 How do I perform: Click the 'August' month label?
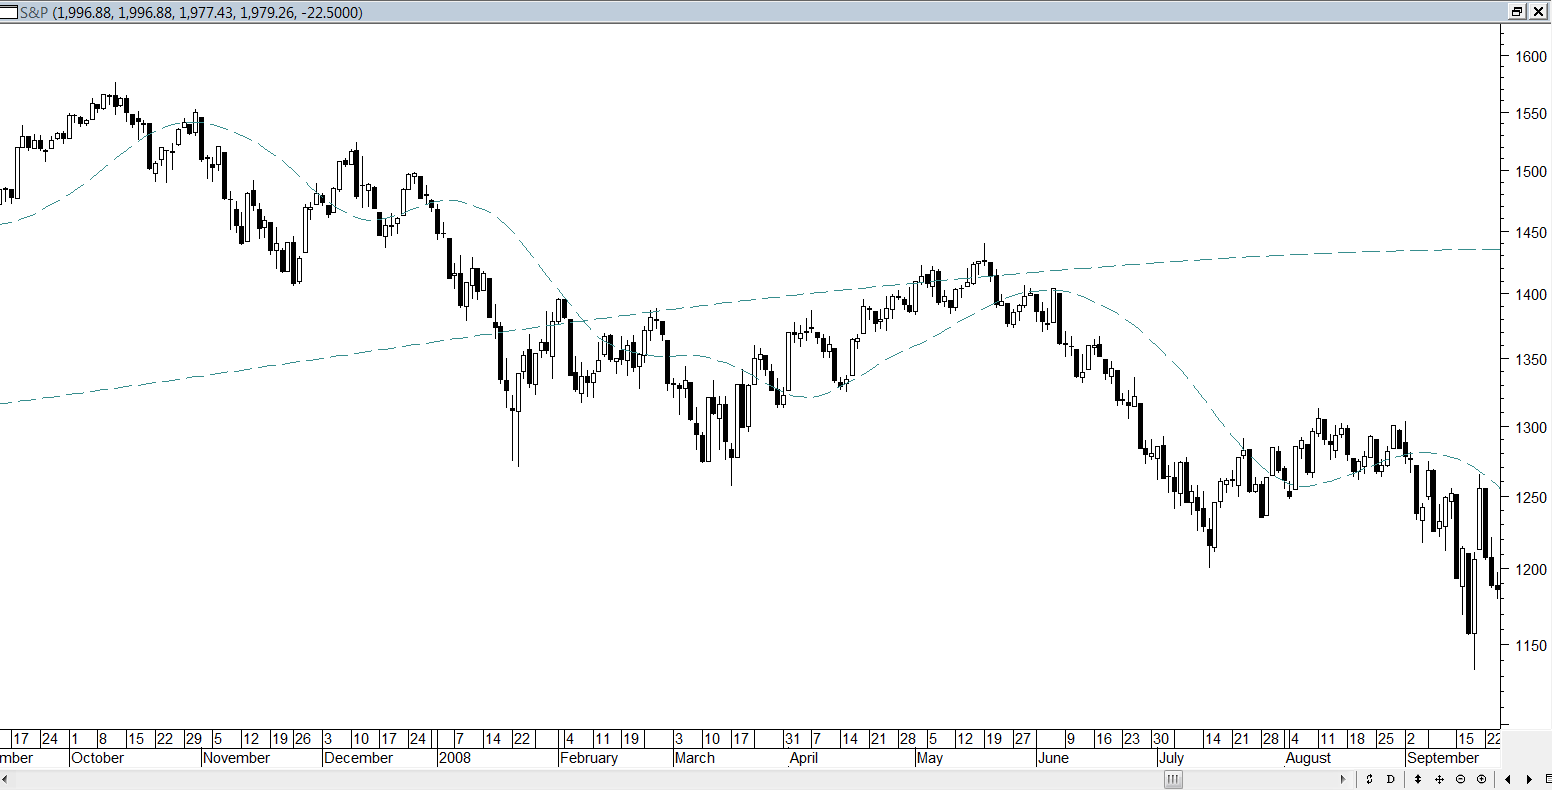1308,758
